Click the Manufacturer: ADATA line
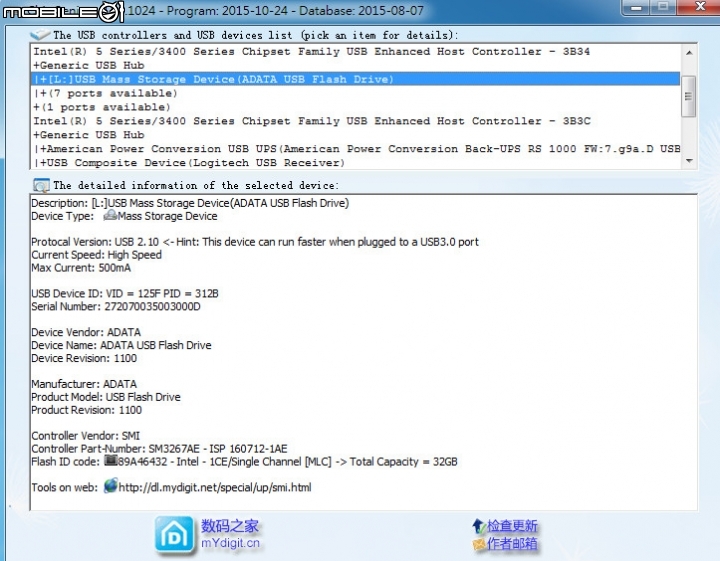The height and width of the screenshot is (561, 720). click(84, 384)
